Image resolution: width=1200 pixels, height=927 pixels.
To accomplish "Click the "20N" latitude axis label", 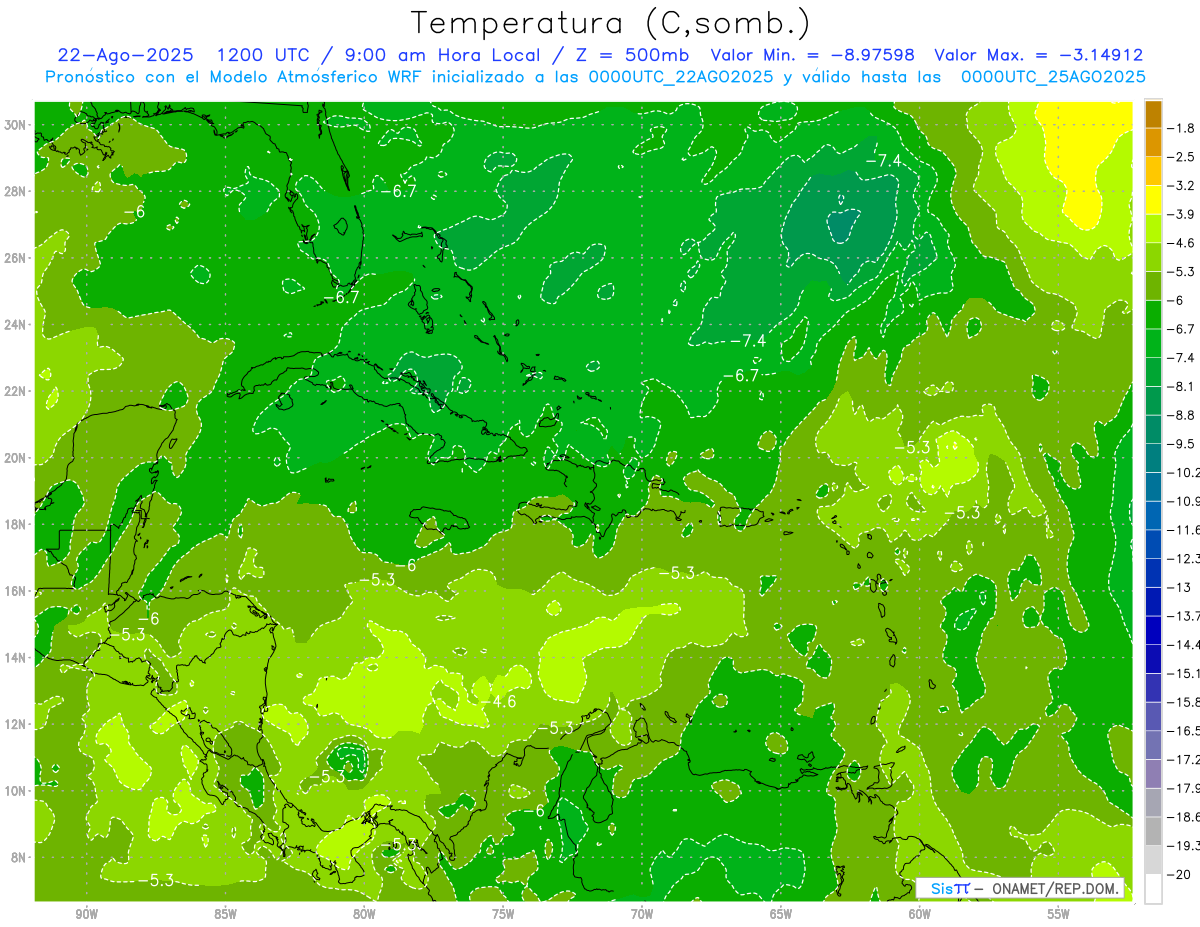I will tap(16, 458).
